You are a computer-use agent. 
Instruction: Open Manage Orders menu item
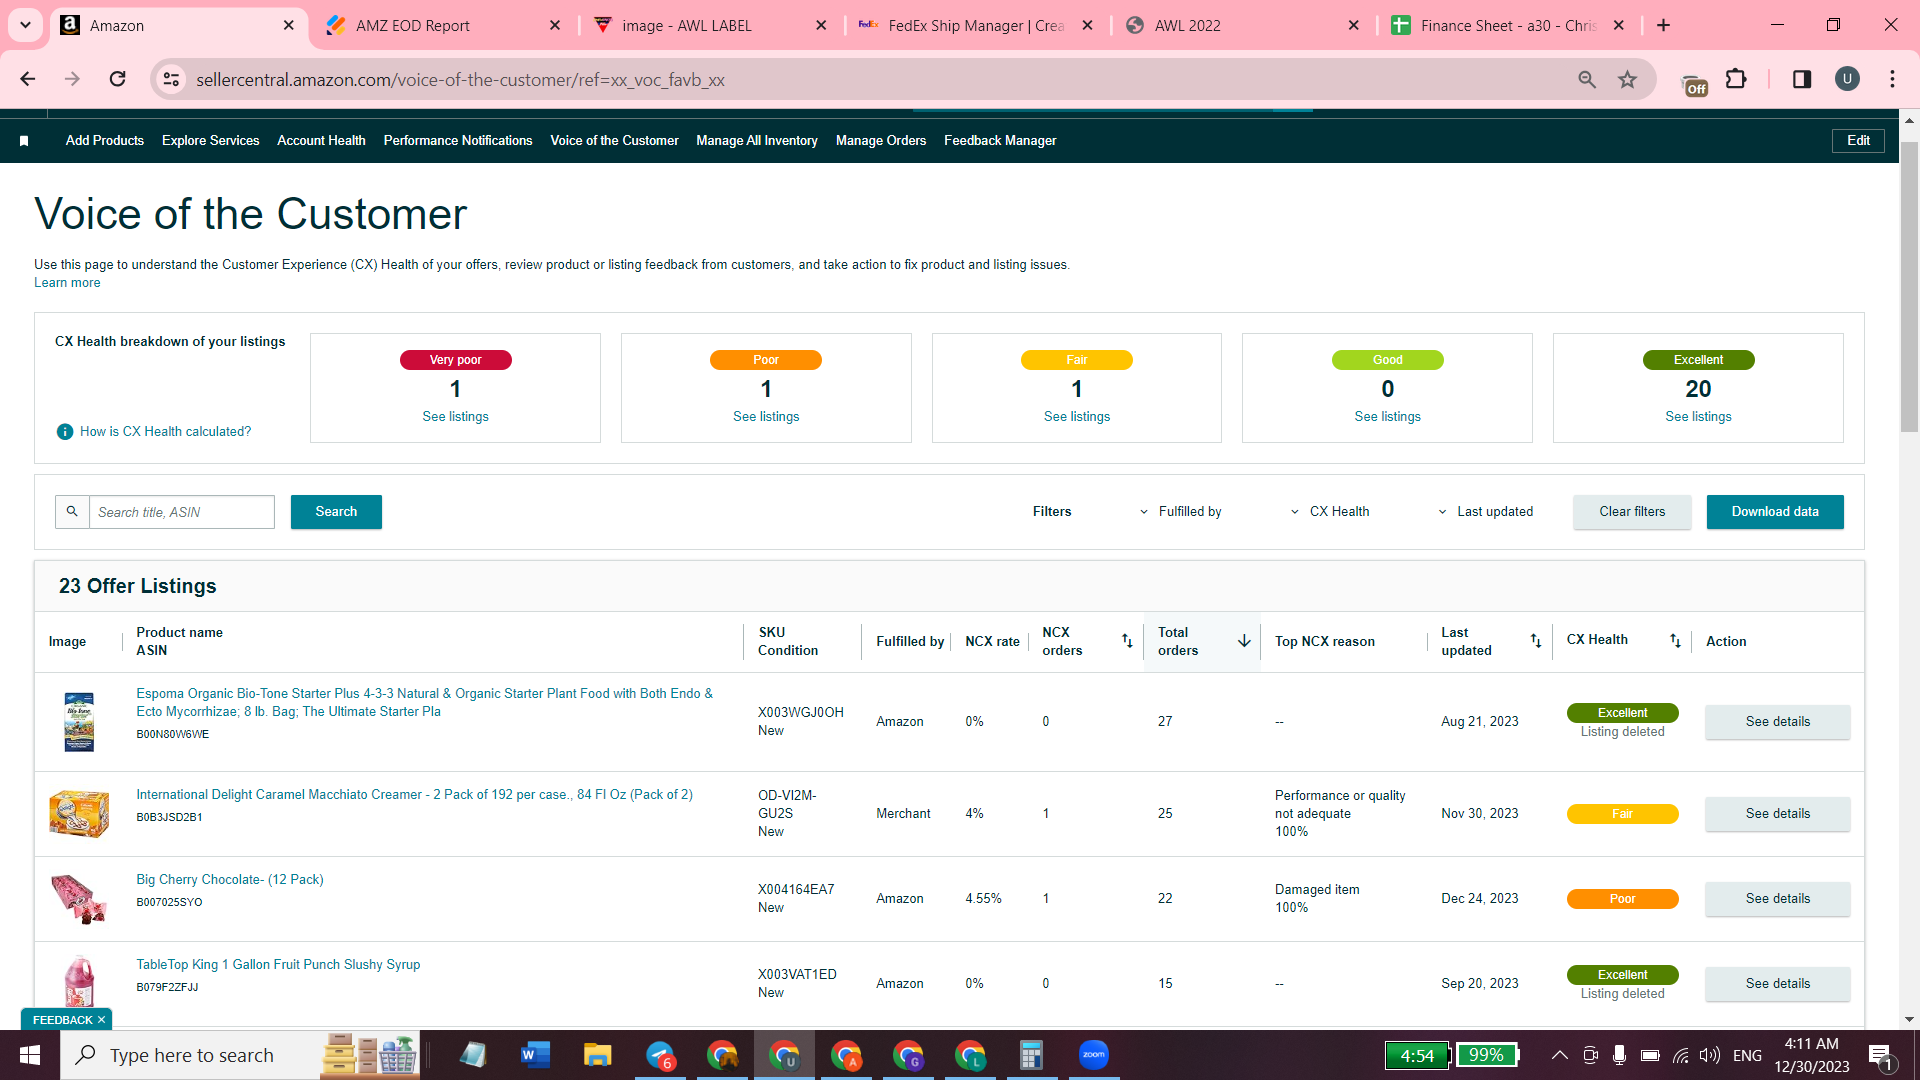click(x=881, y=141)
